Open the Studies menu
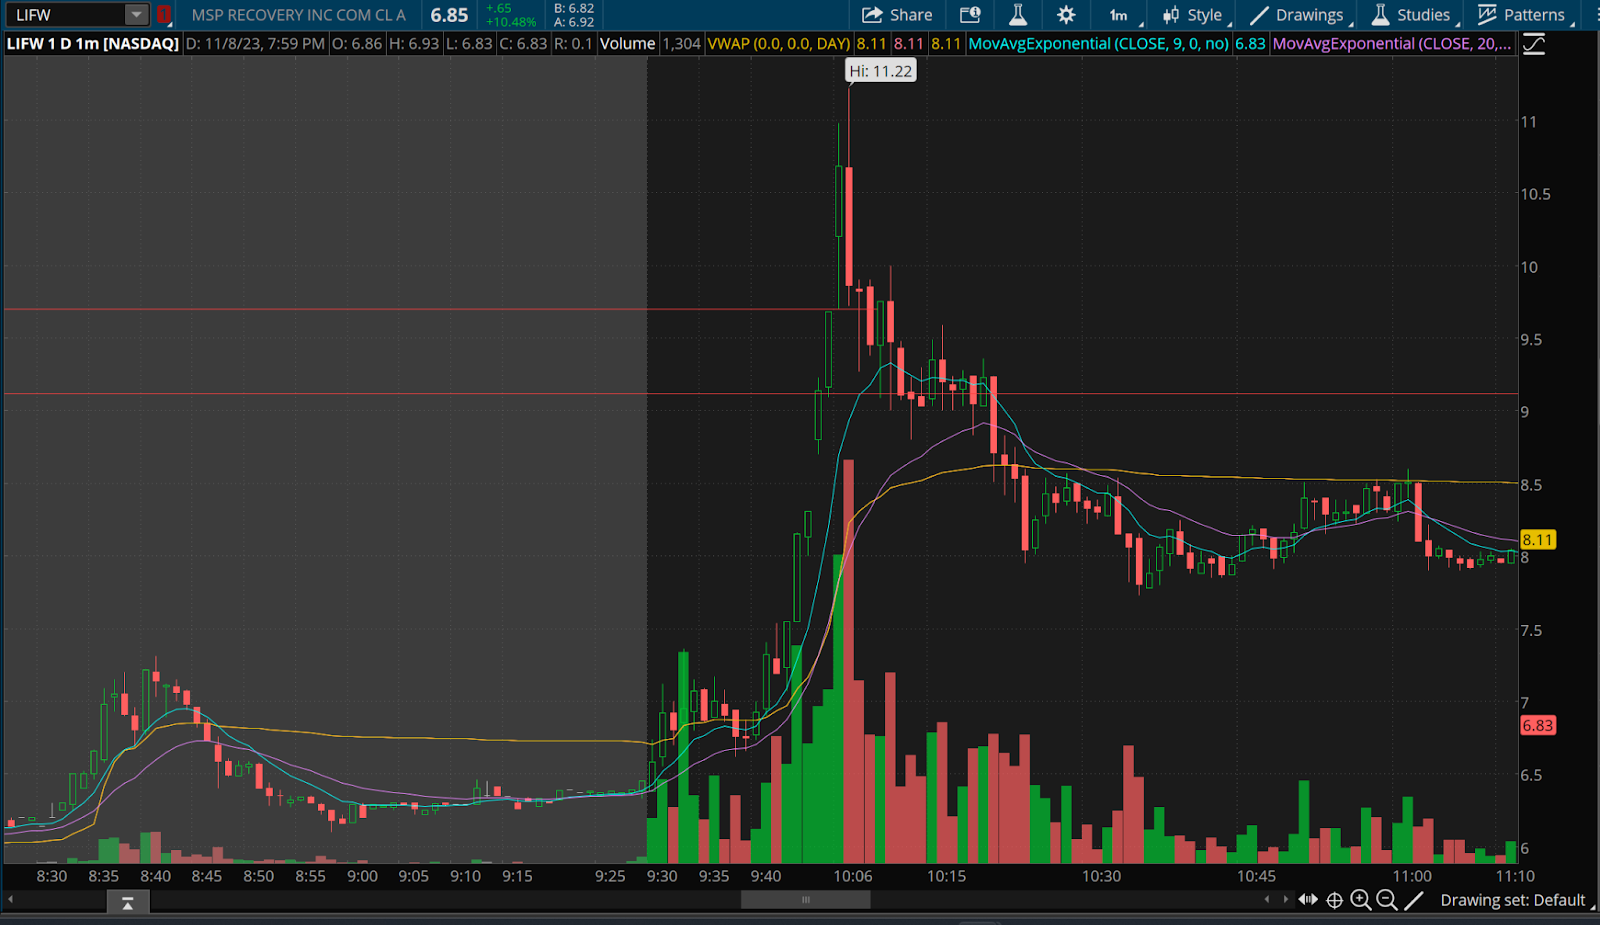The width and height of the screenshot is (1600, 925). point(1413,15)
